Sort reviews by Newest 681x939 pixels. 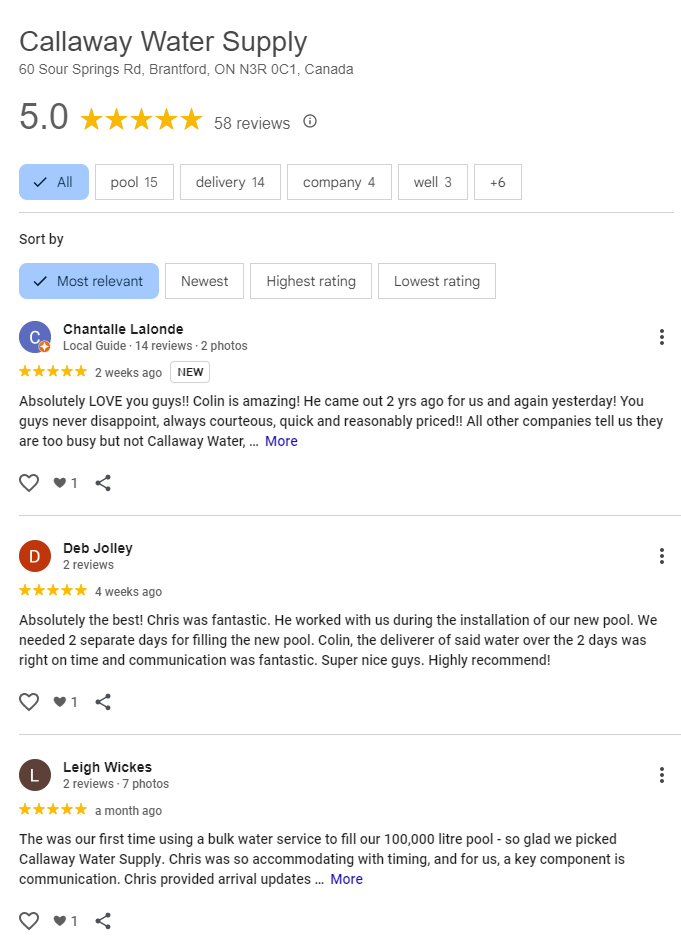tap(204, 281)
